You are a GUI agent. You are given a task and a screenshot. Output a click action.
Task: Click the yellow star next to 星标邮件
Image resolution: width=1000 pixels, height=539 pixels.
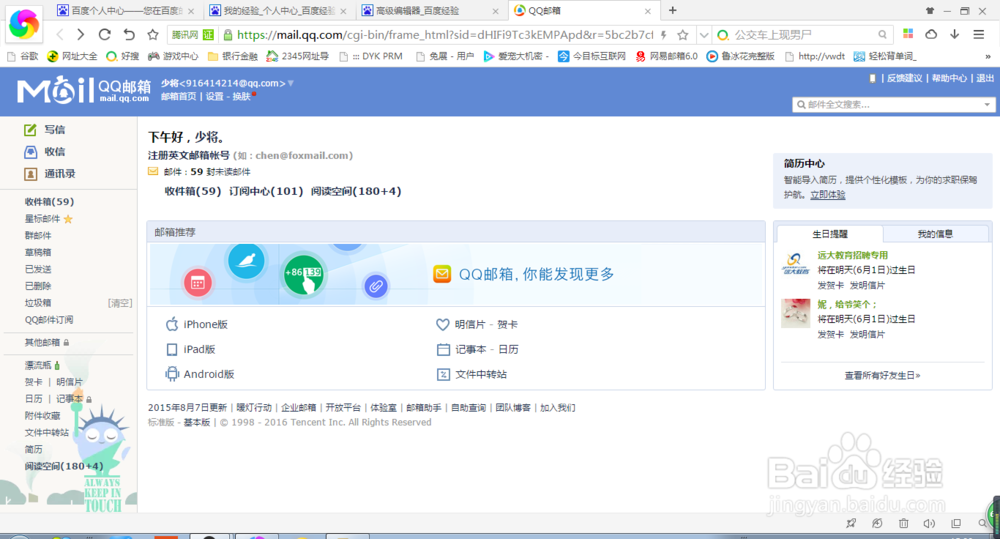[x=68, y=219]
